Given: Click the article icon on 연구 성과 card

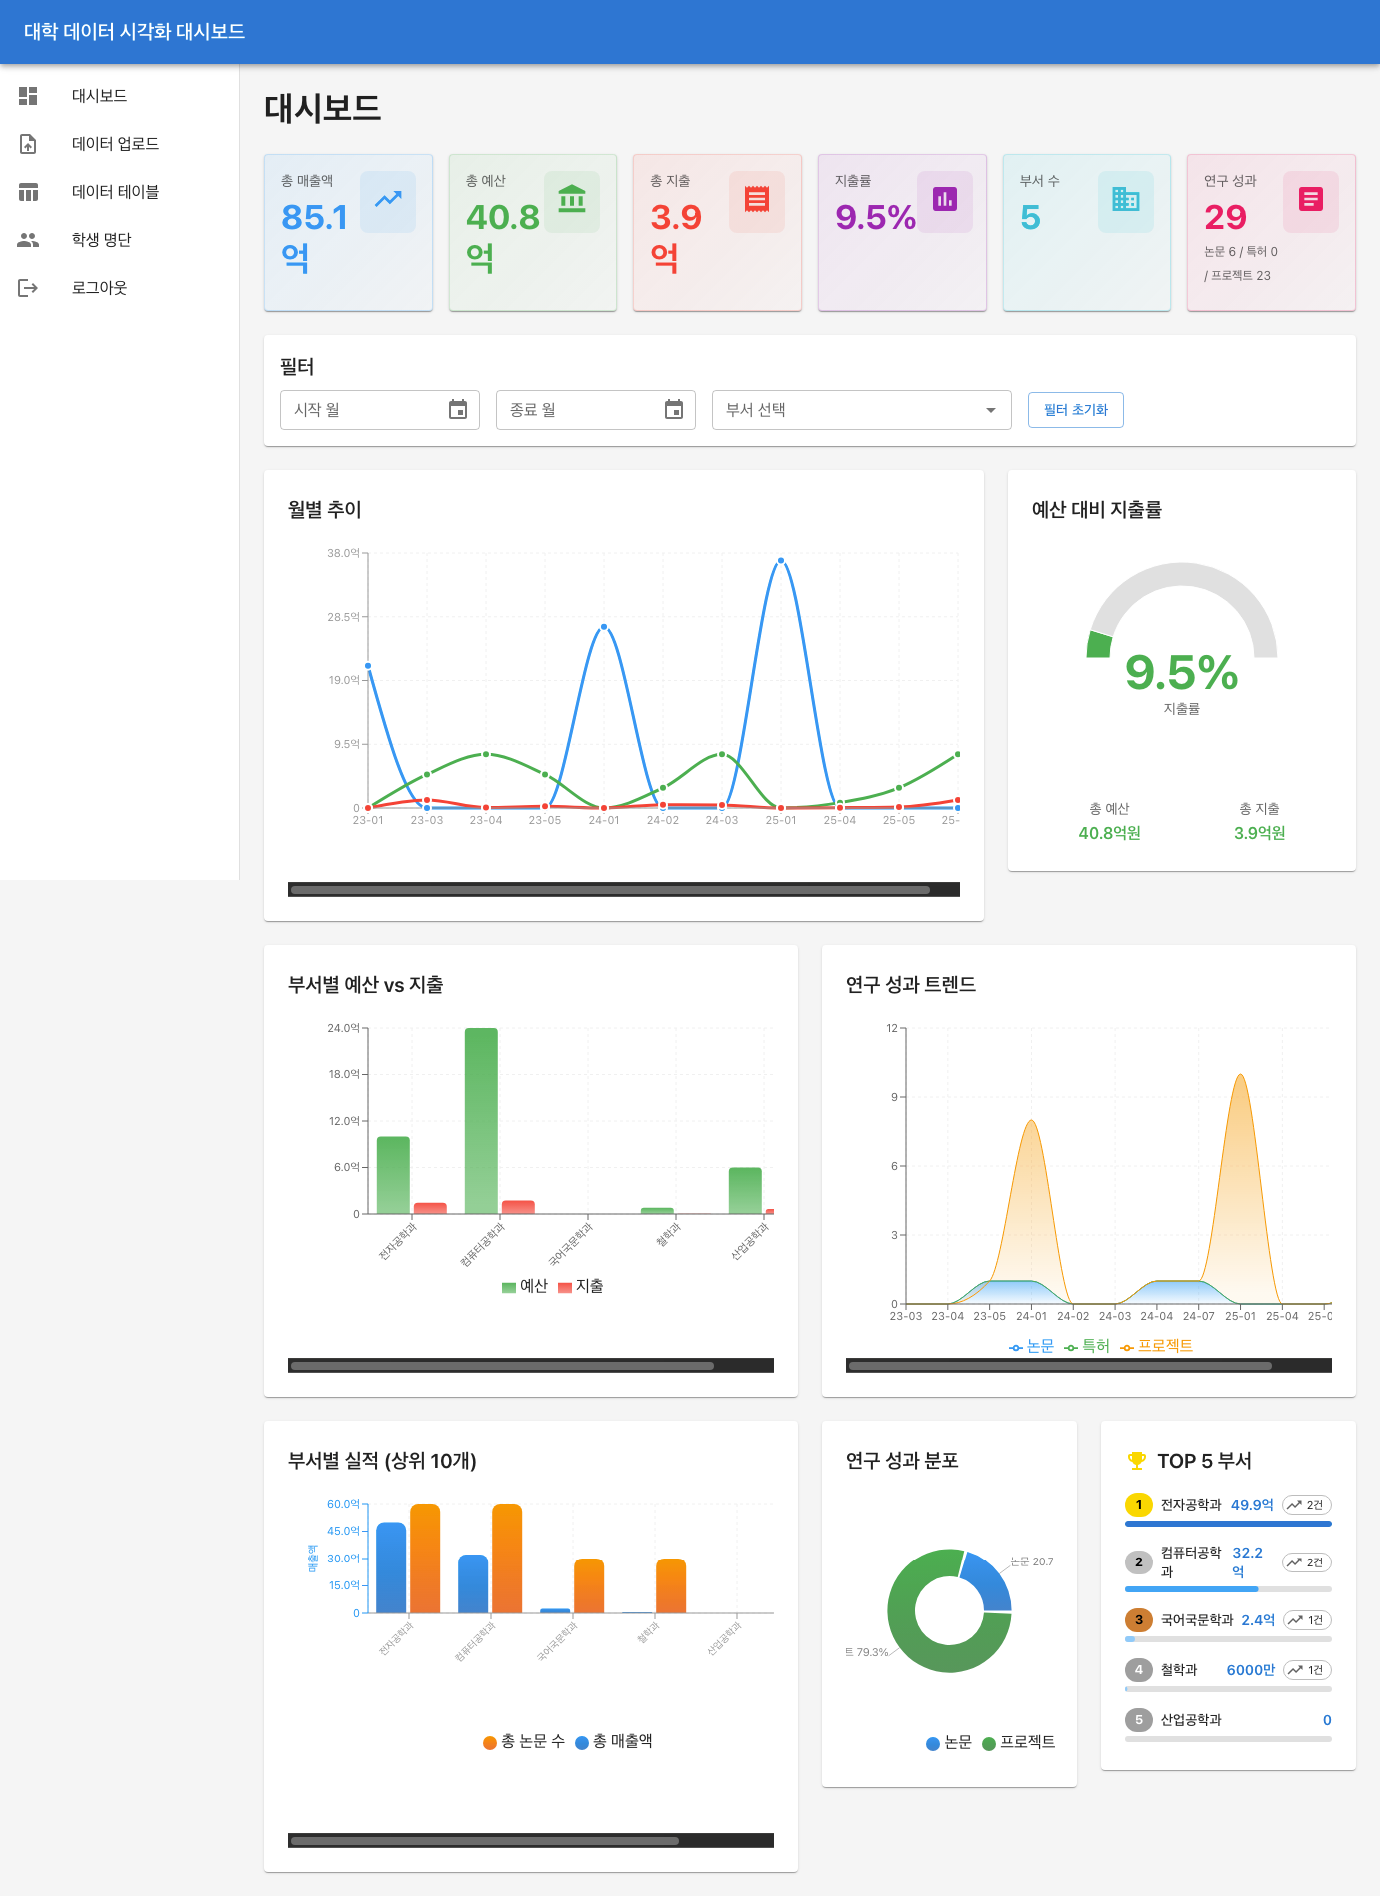Looking at the screenshot, I should [x=1311, y=201].
